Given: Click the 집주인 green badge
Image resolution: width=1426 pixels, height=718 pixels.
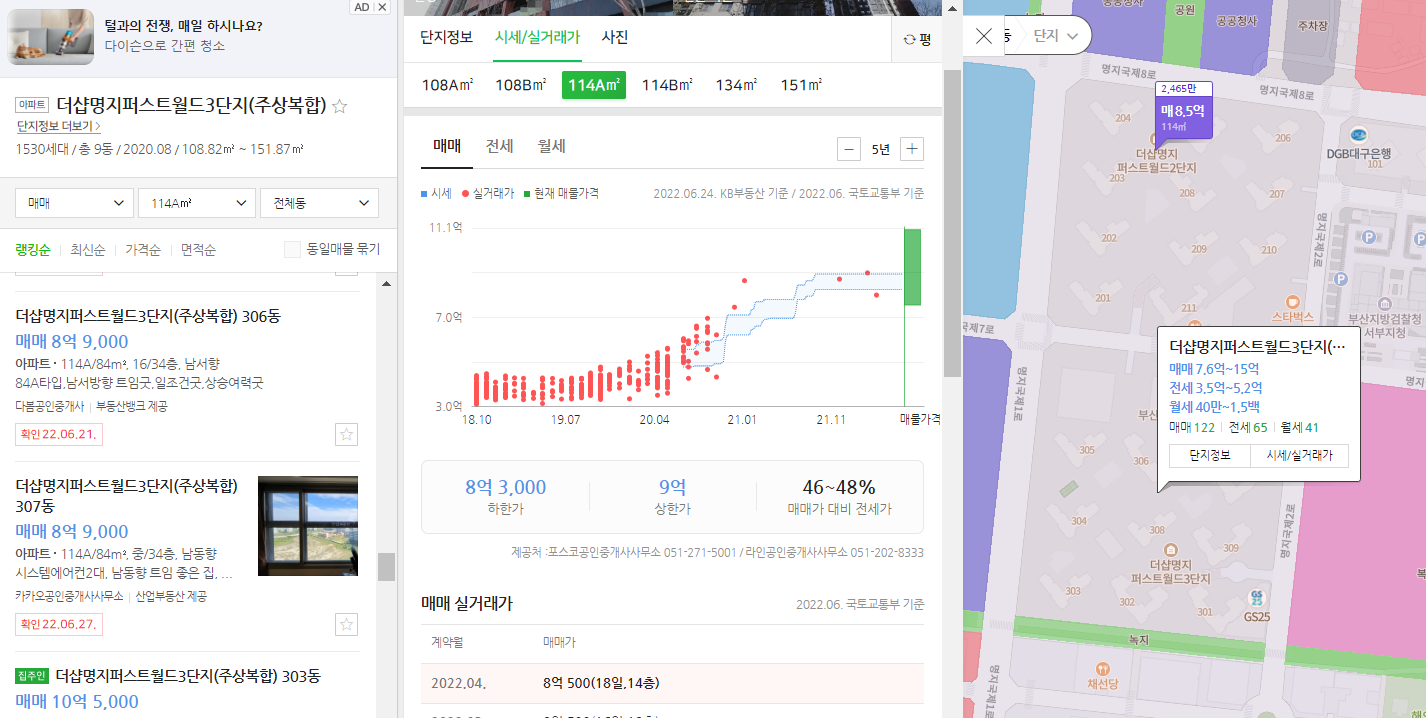Looking at the screenshot, I should 32,676.
